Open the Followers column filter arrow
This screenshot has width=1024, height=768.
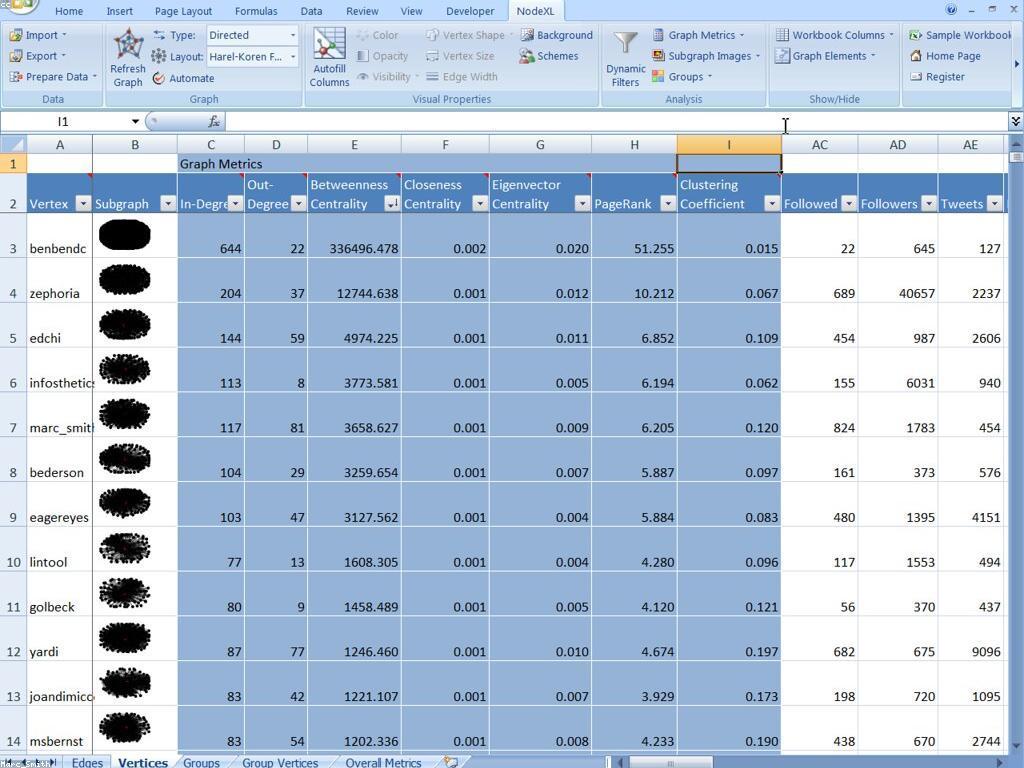928,204
